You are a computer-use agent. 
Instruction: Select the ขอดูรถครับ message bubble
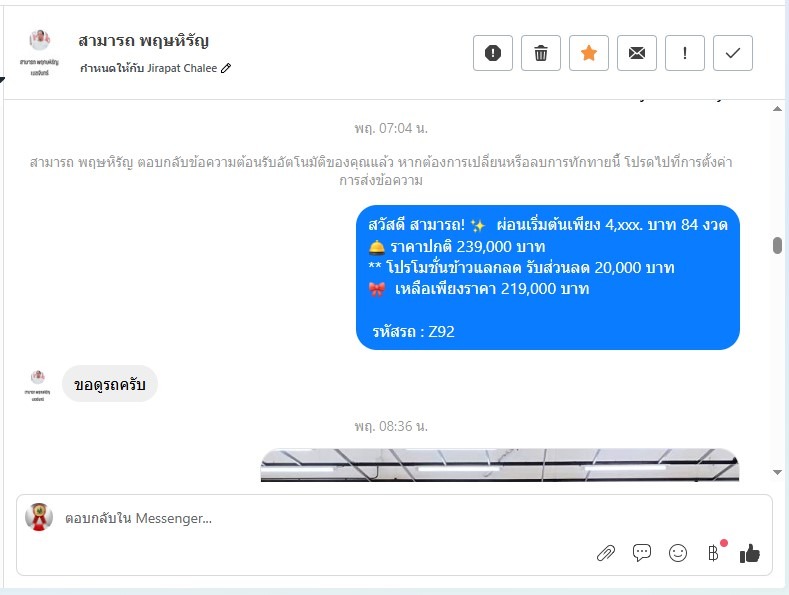tap(110, 384)
